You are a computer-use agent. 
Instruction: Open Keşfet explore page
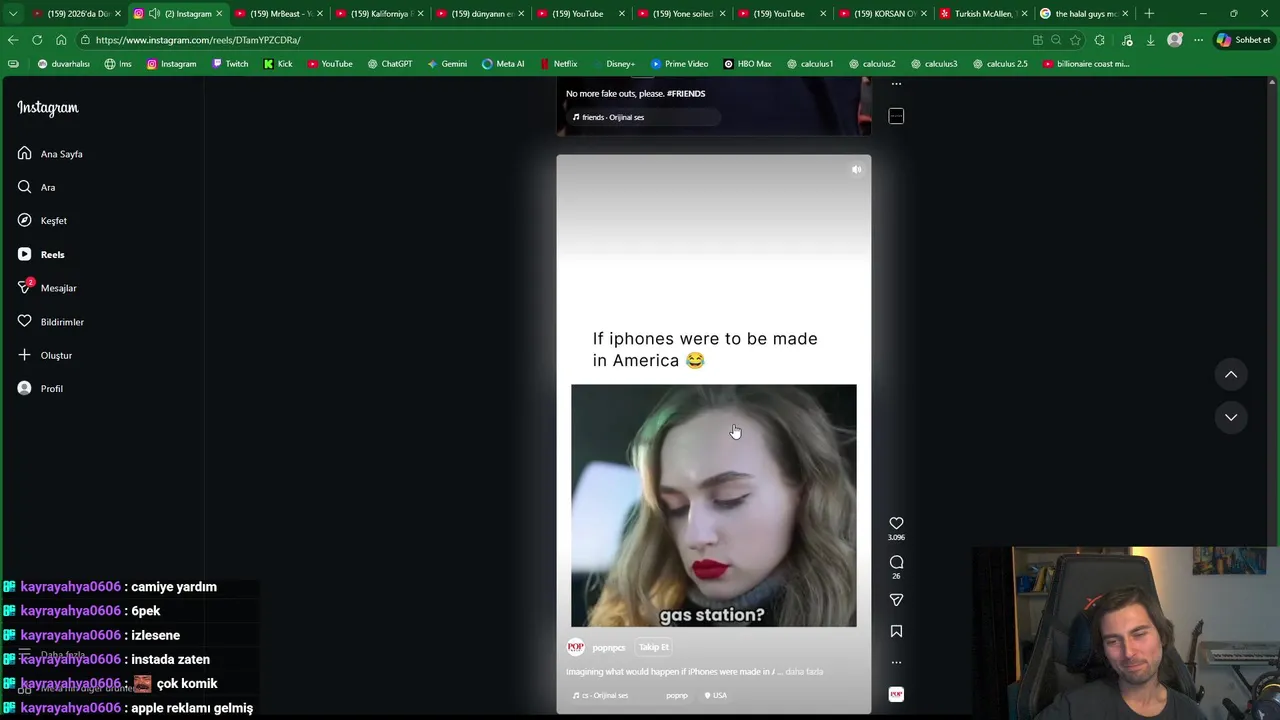click(x=42, y=220)
